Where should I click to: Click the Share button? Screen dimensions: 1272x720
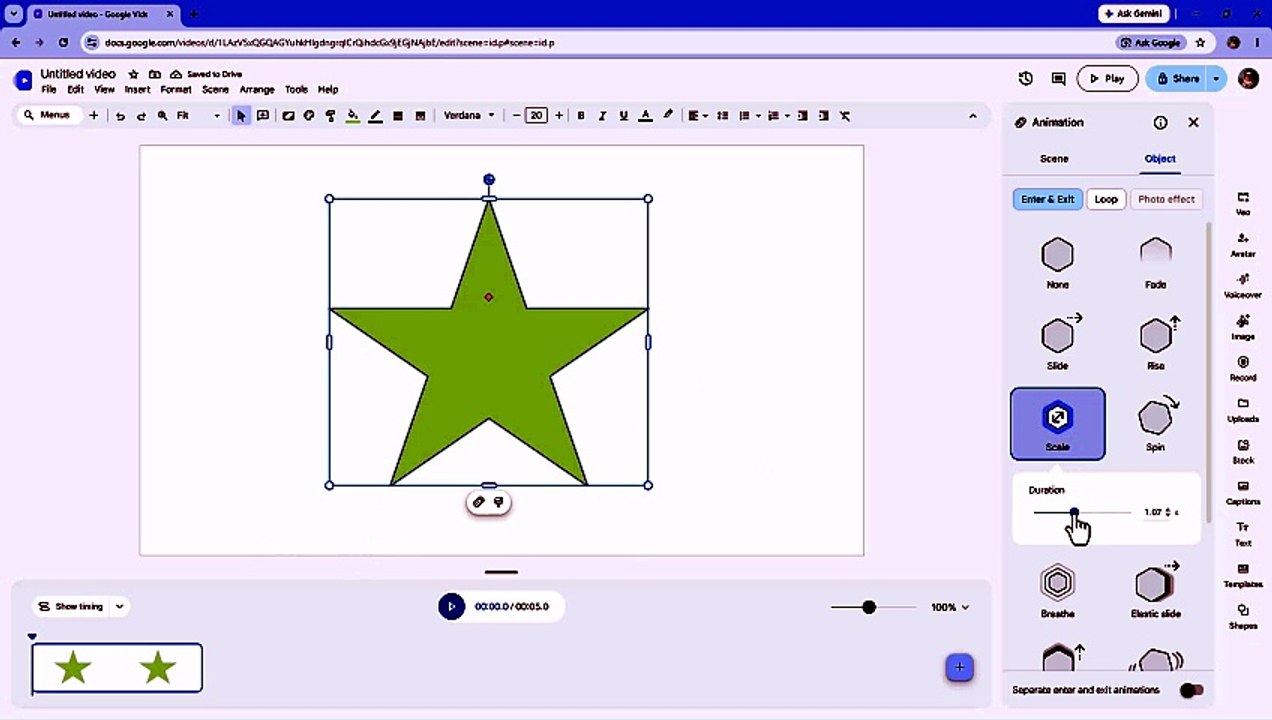tap(1176, 78)
